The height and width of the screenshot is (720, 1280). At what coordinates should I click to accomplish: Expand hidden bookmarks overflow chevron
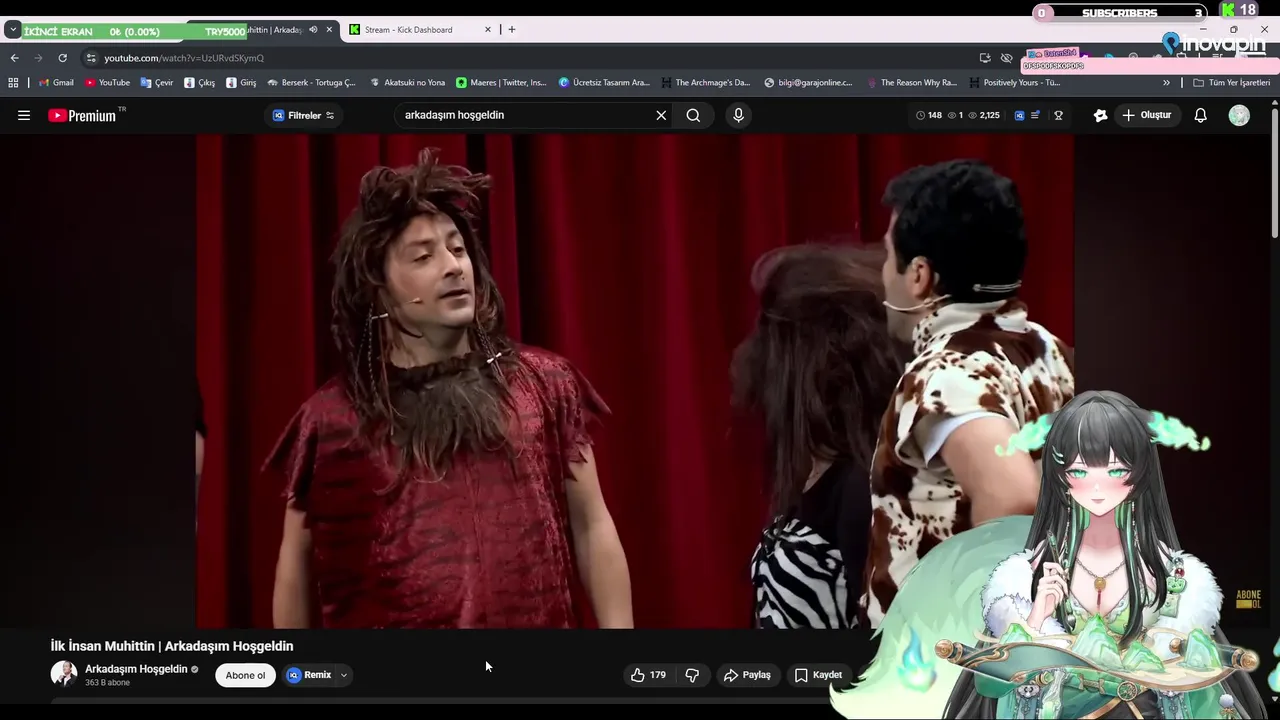click(x=1166, y=83)
